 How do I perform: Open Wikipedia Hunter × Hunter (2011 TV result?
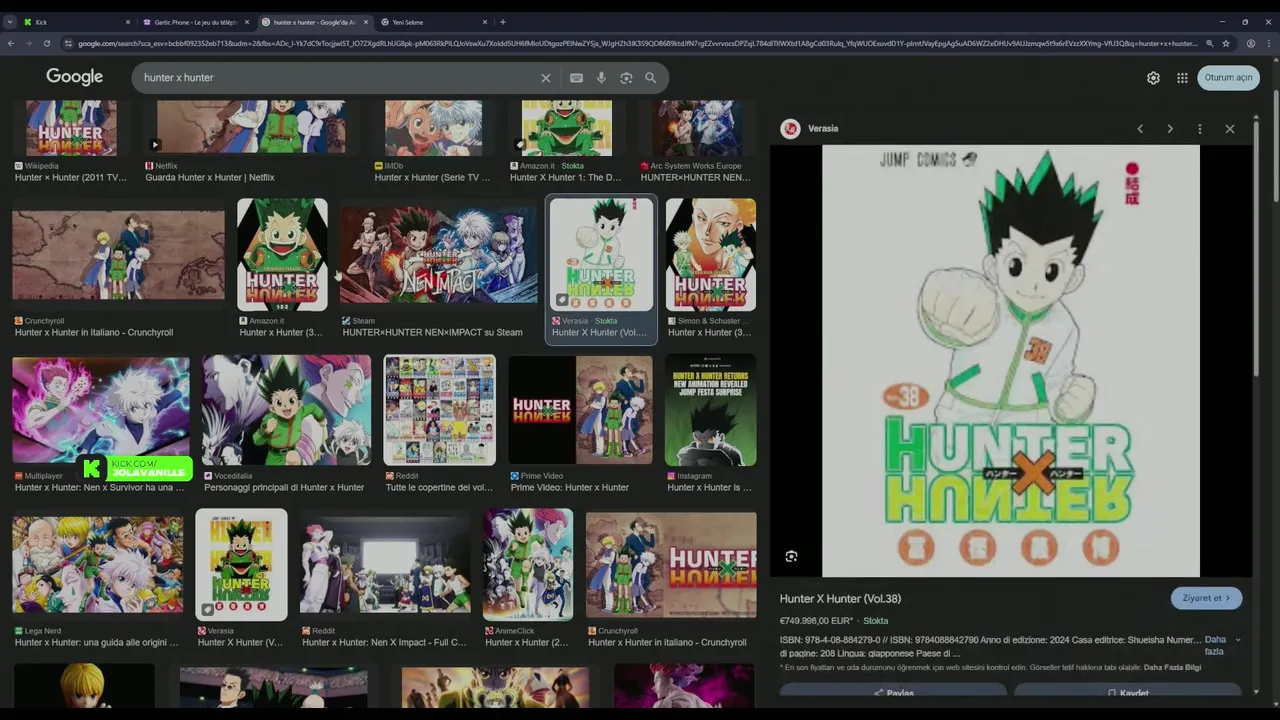pos(71,178)
